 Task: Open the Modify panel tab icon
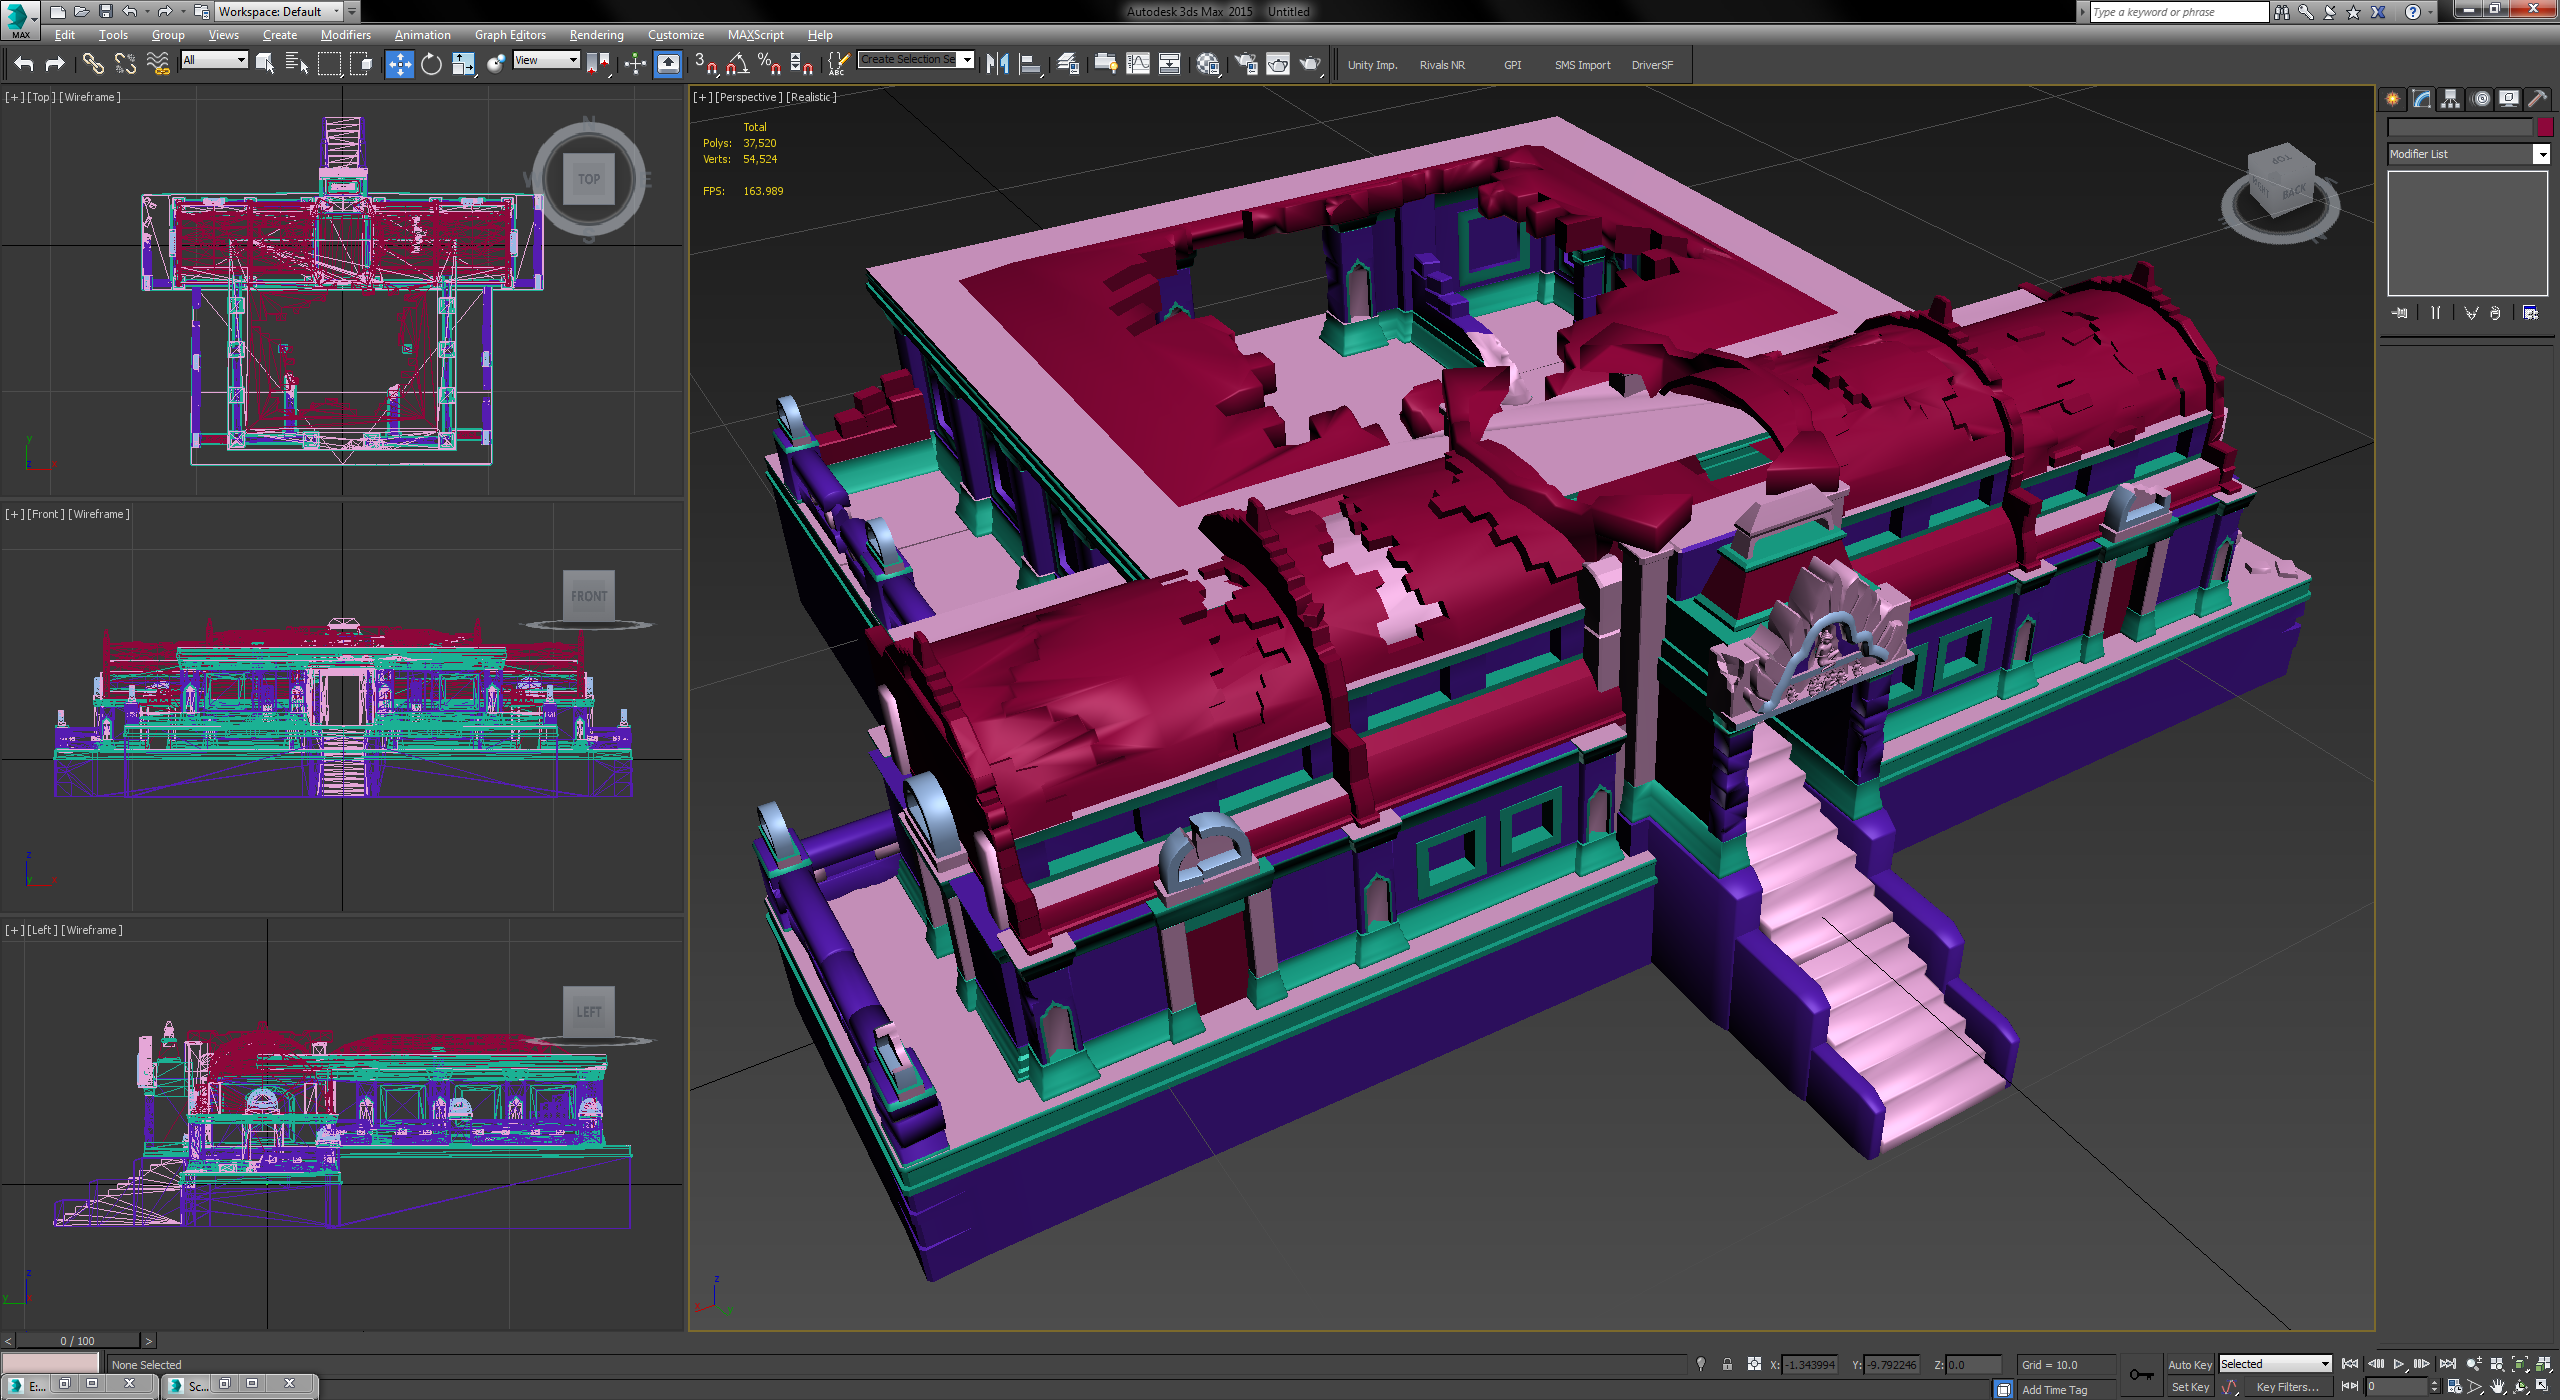(2421, 99)
